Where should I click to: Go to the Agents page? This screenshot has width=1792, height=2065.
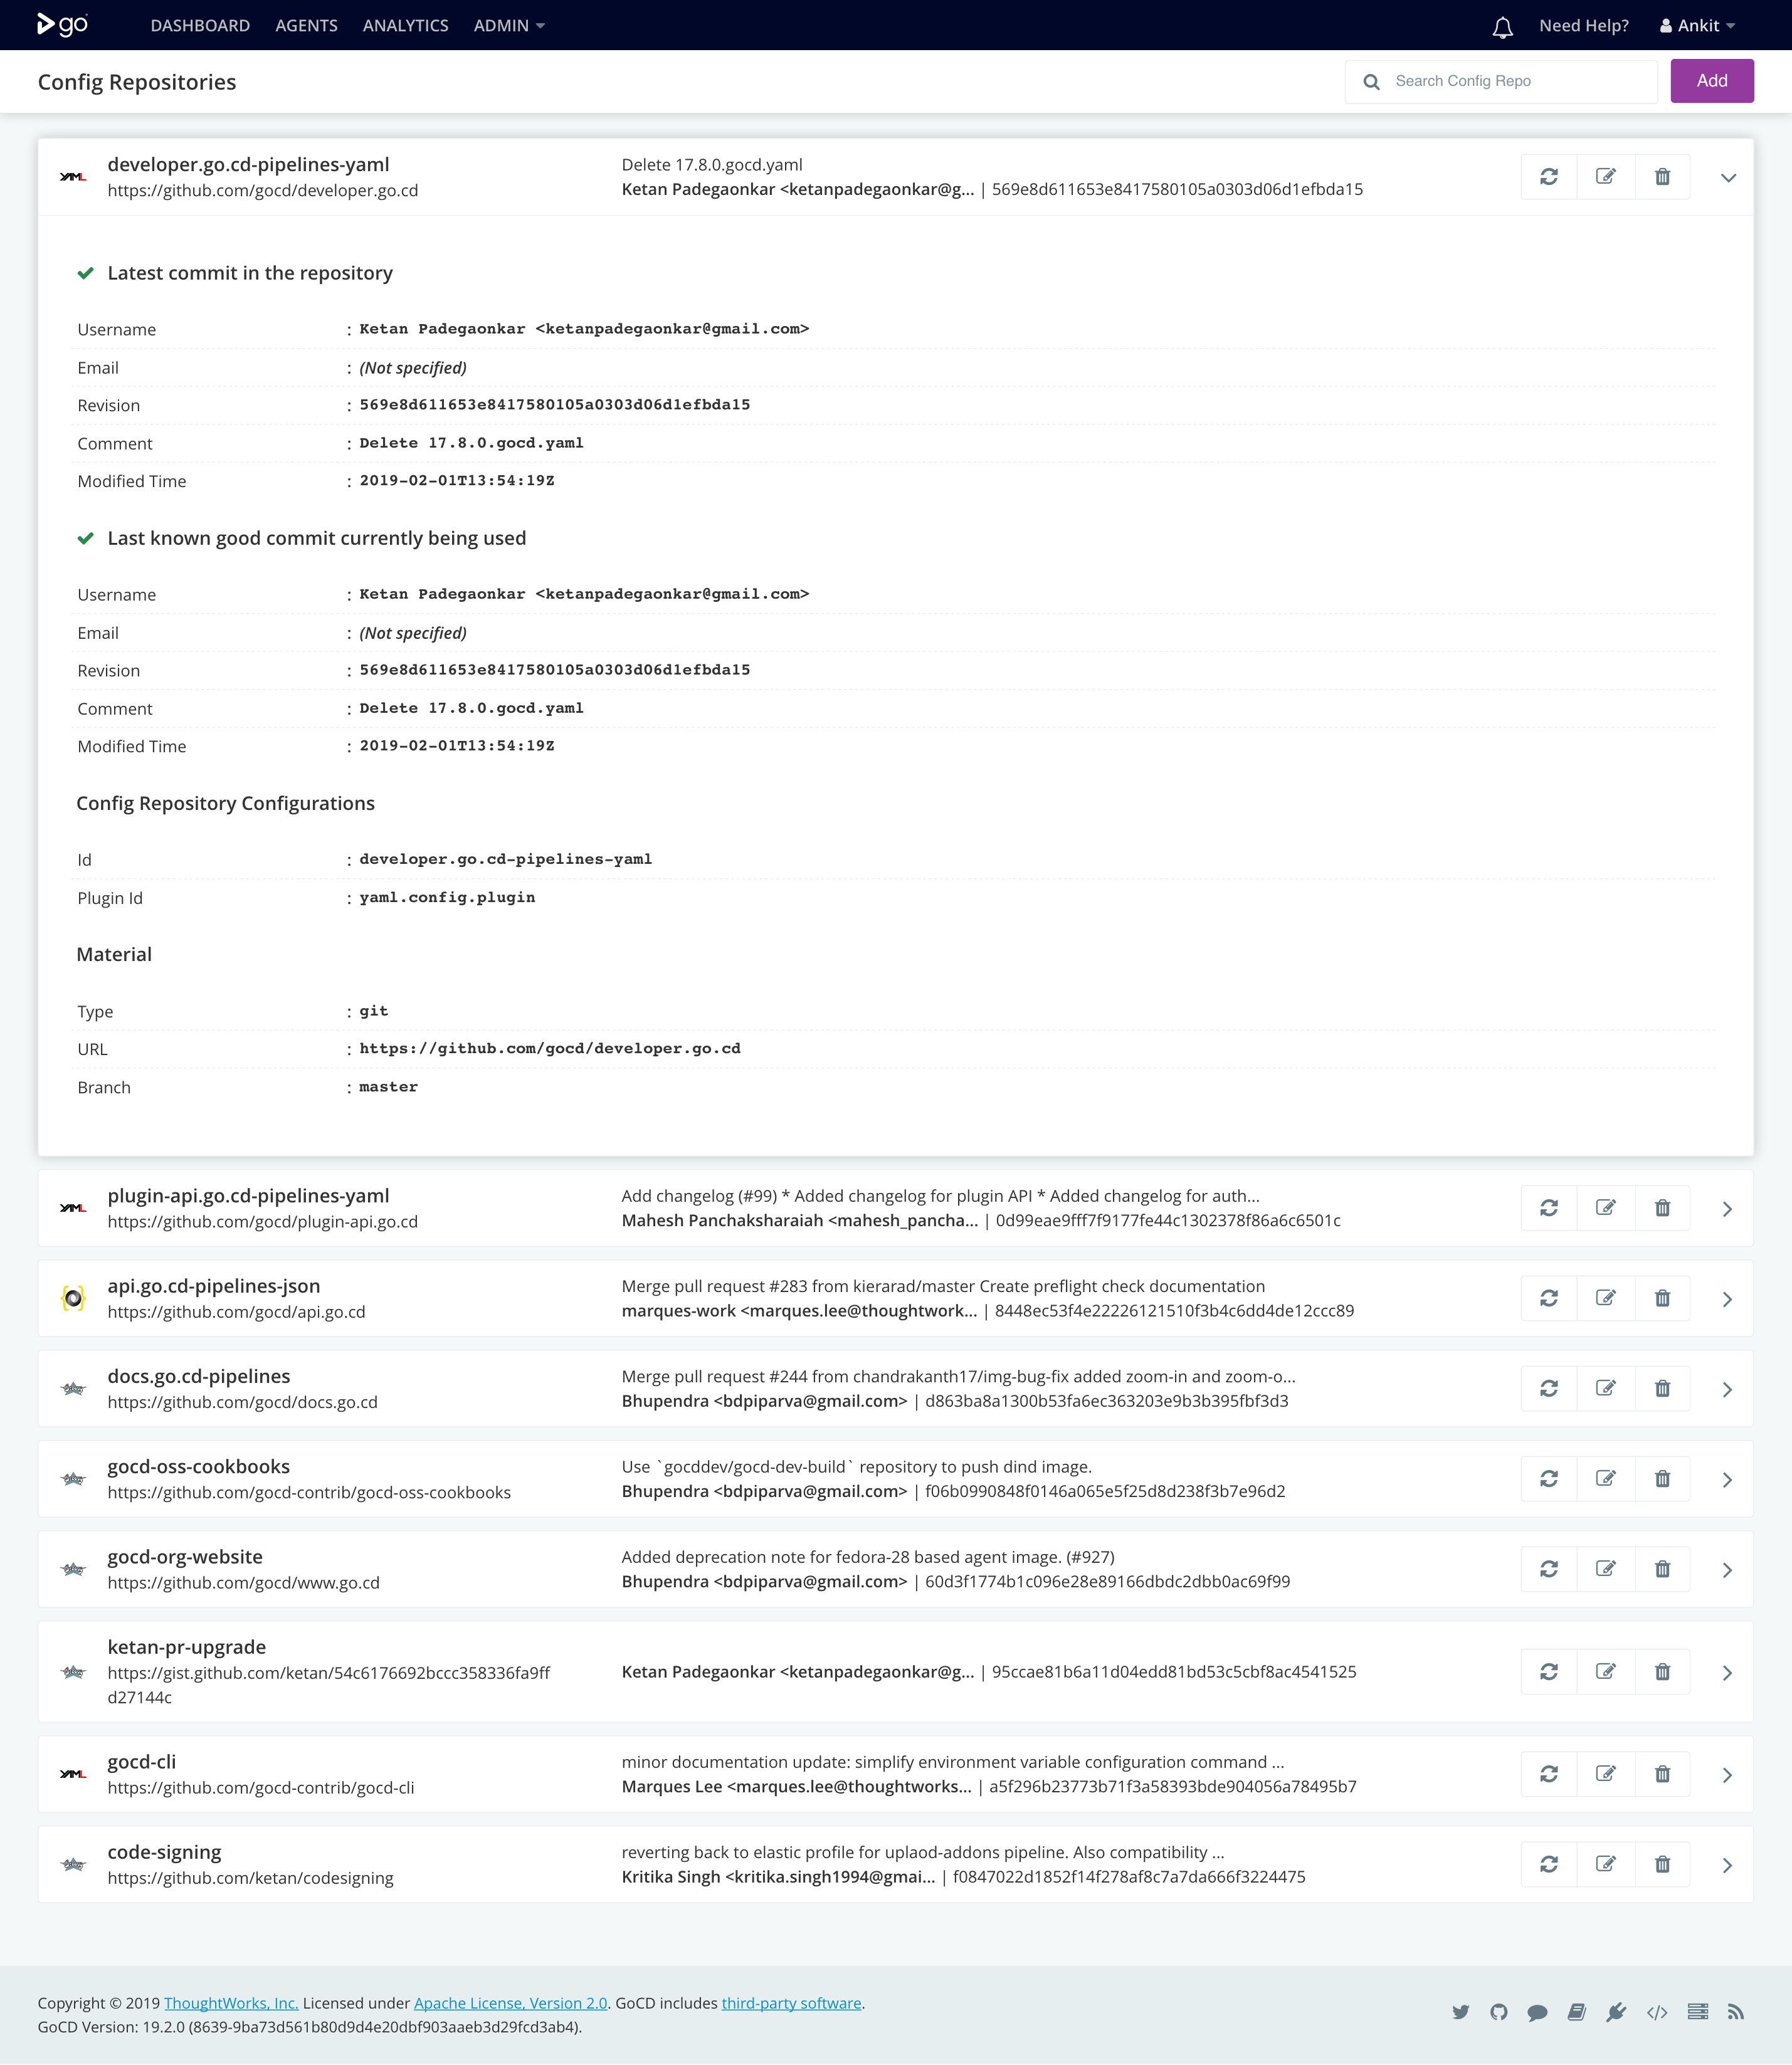point(306,26)
